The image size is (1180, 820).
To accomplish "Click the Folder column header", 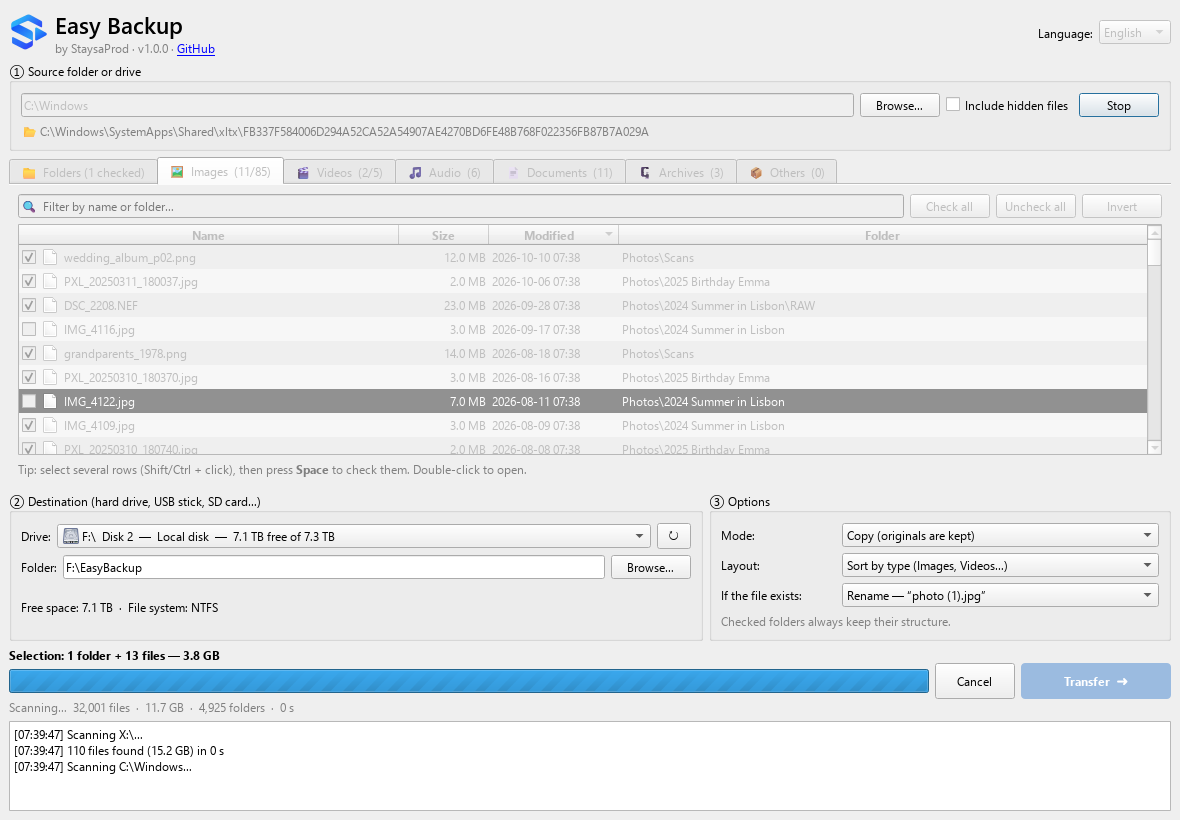I will click(x=882, y=235).
